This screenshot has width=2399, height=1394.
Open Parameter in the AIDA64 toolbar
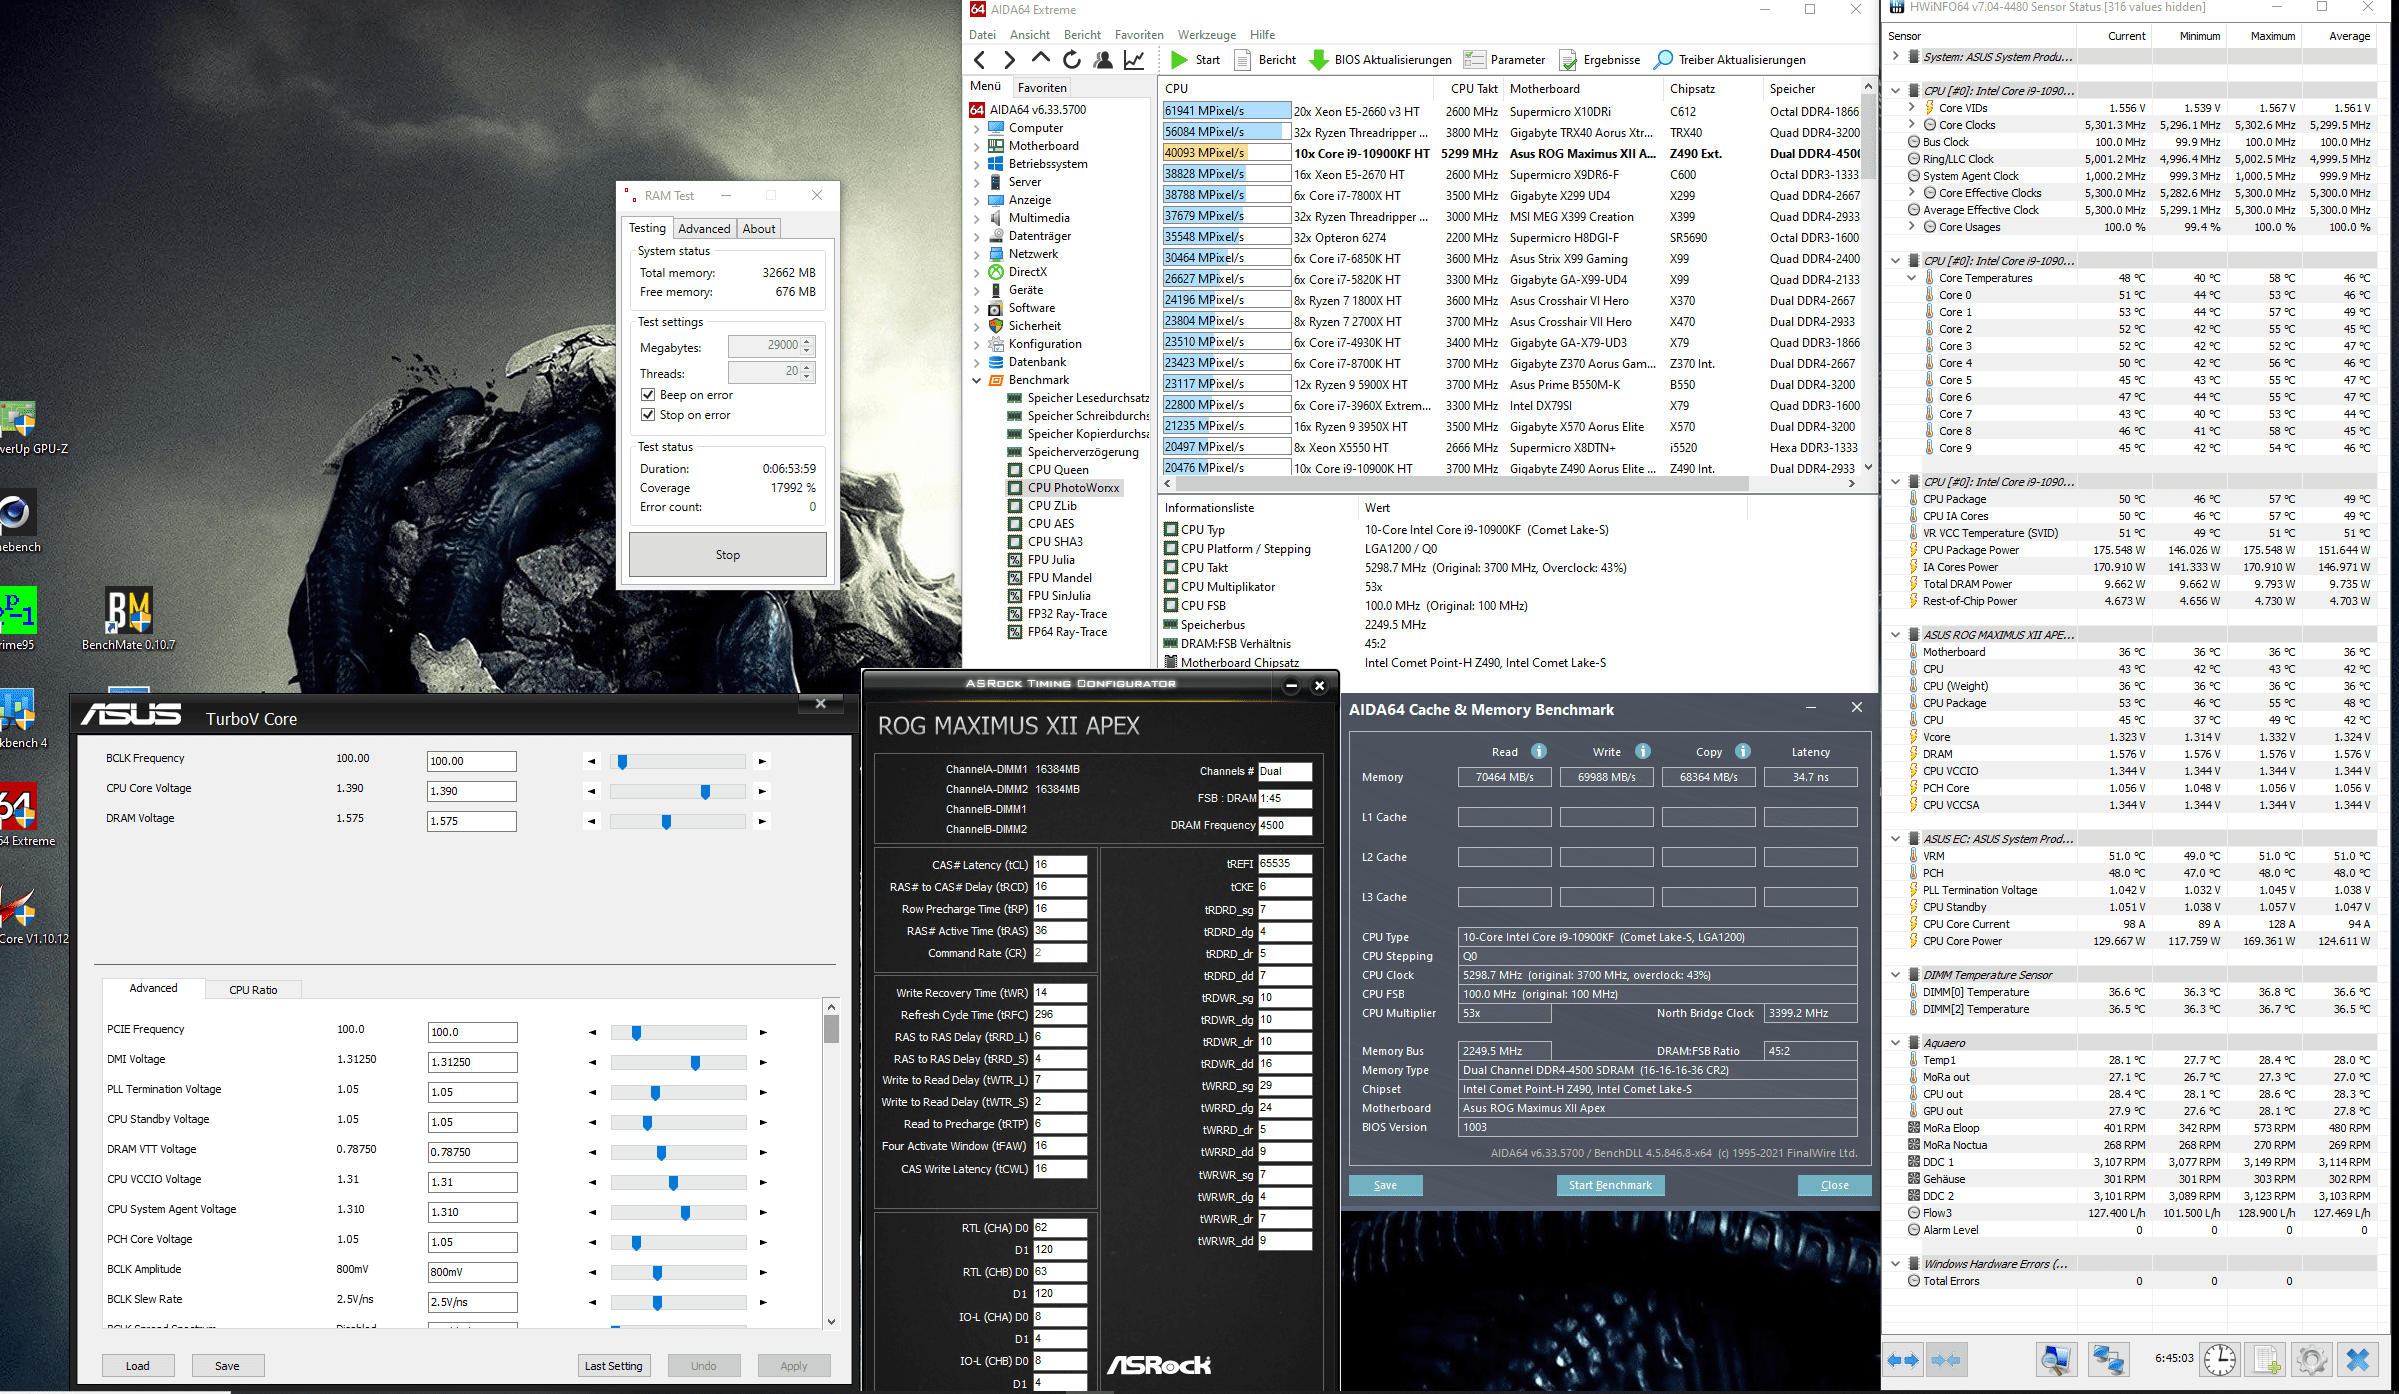(x=1505, y=60)
